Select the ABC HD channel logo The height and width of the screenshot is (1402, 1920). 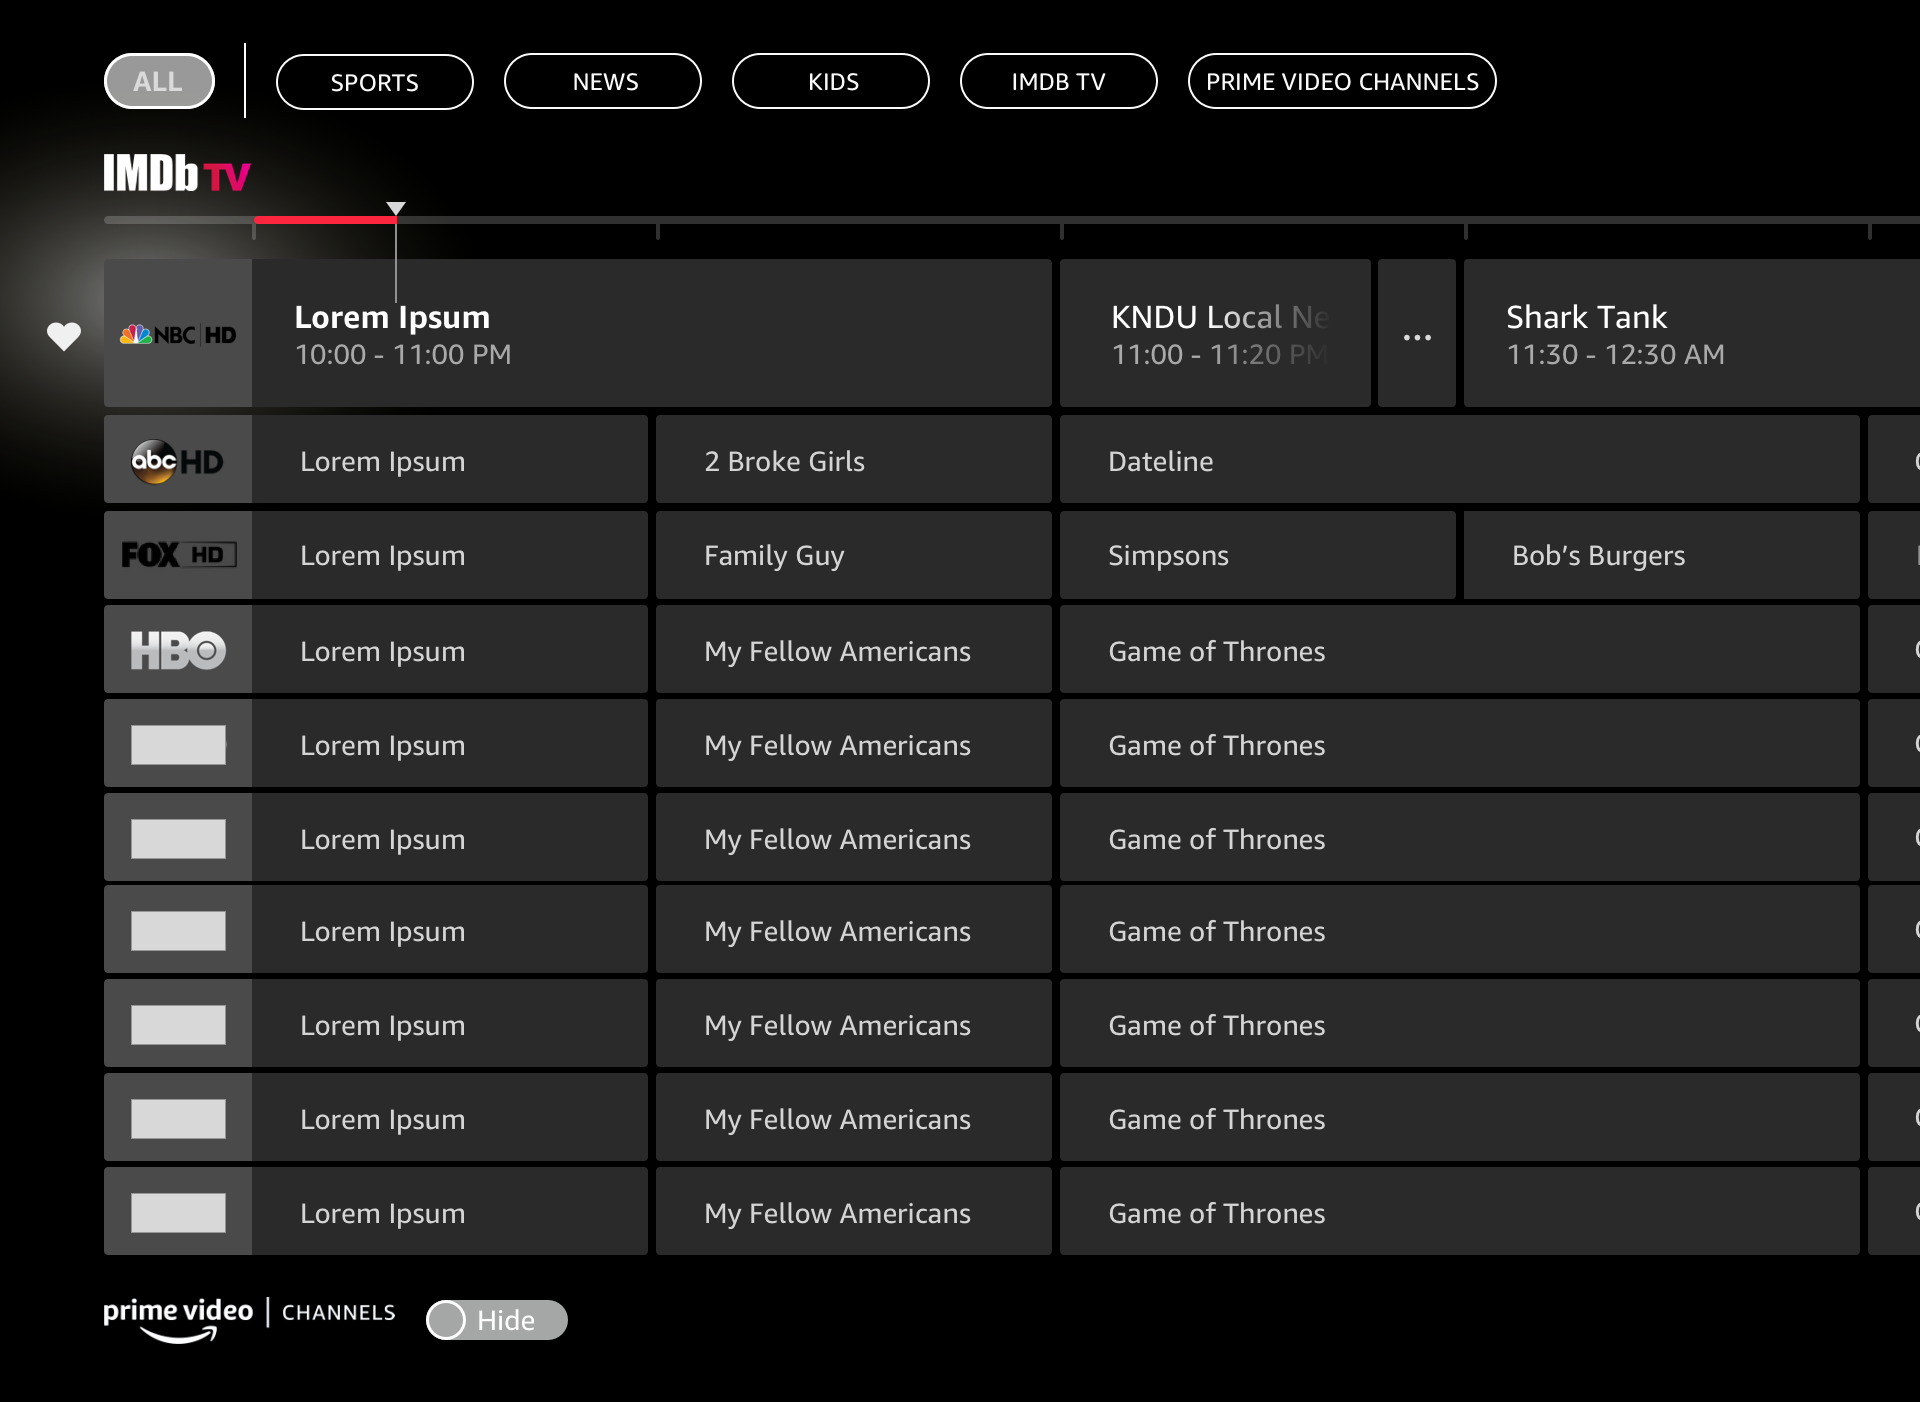coord(178,461)
